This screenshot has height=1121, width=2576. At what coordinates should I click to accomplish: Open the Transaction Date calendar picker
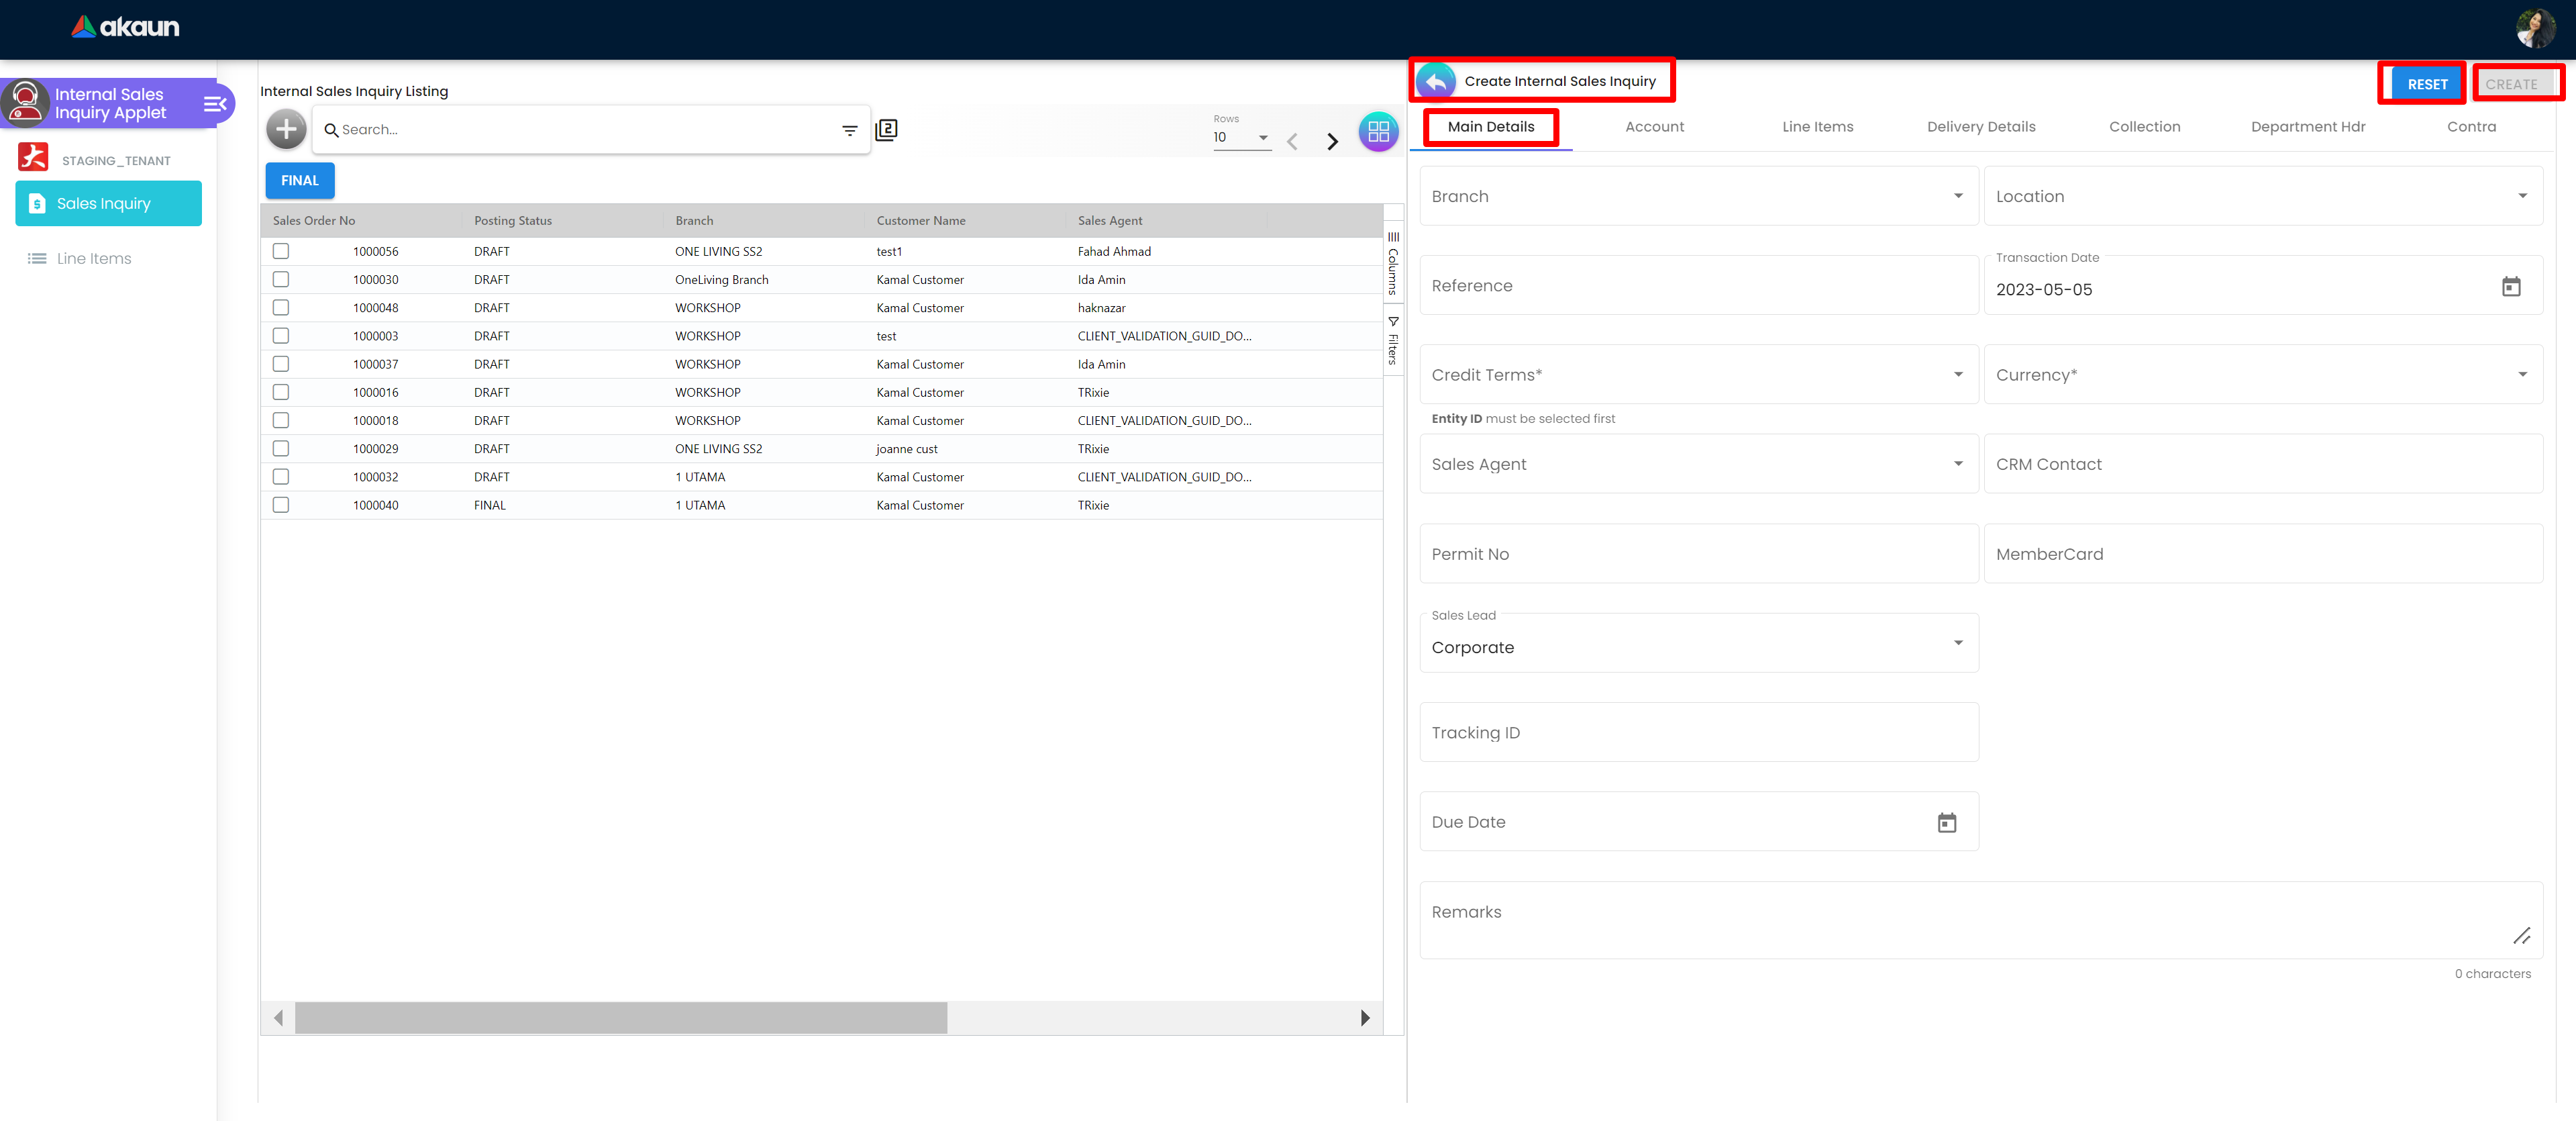point(2510,287)
